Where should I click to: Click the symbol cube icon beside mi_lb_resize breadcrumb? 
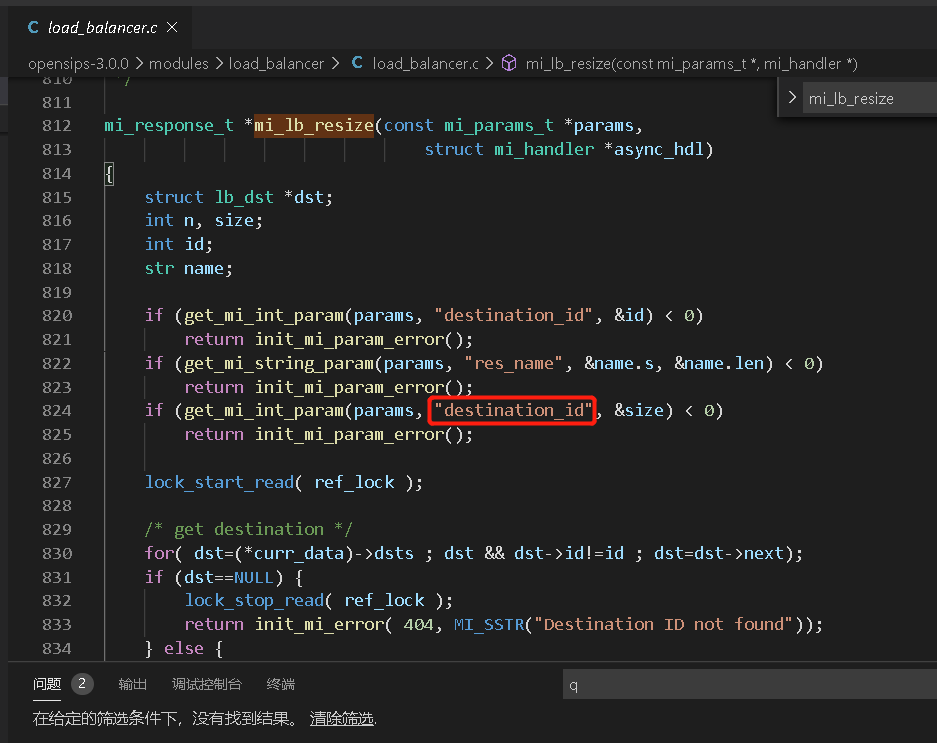pyautogui.click(x=509, y=63)
